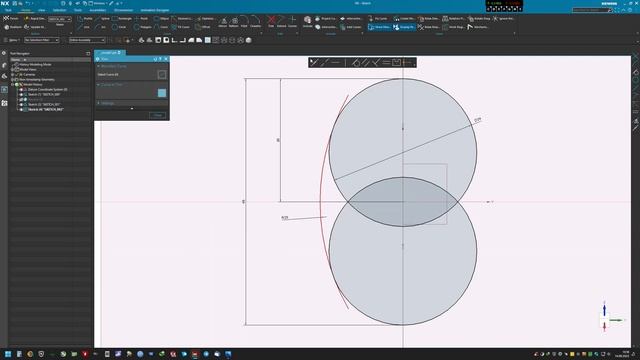Toggle checkbox of the greyed feature row

coord(21,99)
